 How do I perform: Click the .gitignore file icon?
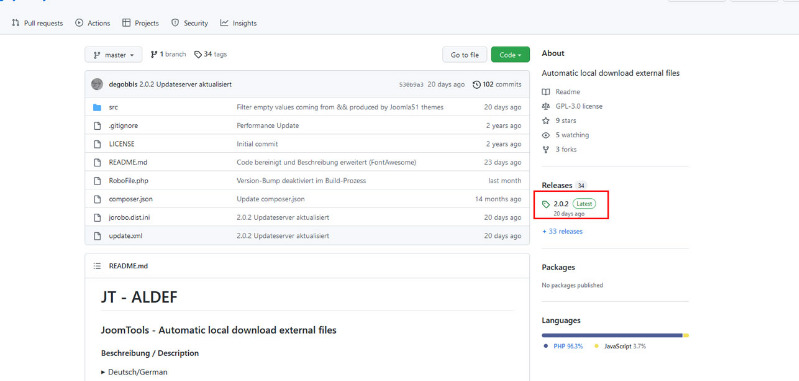(x=97, y=126)
